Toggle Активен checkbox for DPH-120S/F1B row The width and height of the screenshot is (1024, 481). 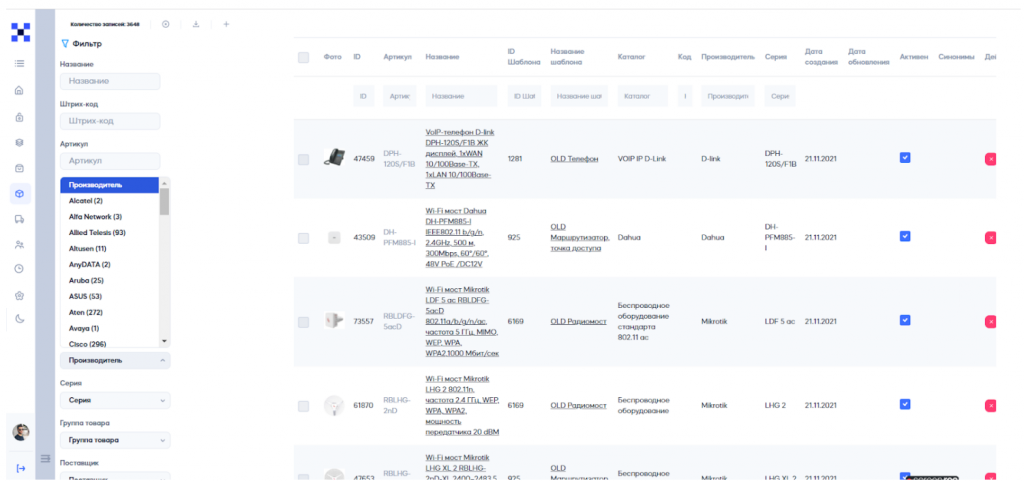904,157
